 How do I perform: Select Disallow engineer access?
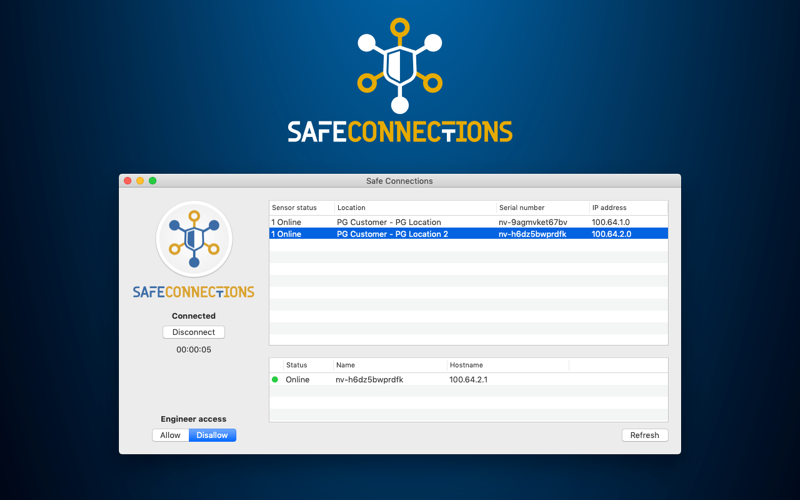click(x=212, y=435)
